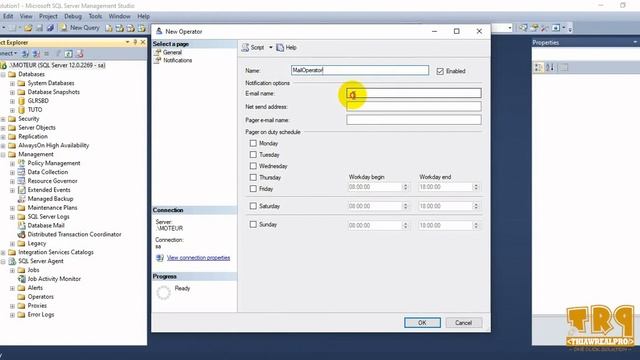Select the General page
The height and width of the screenshot is (360, 640).
pyautogui.click(x=172, y=52)
